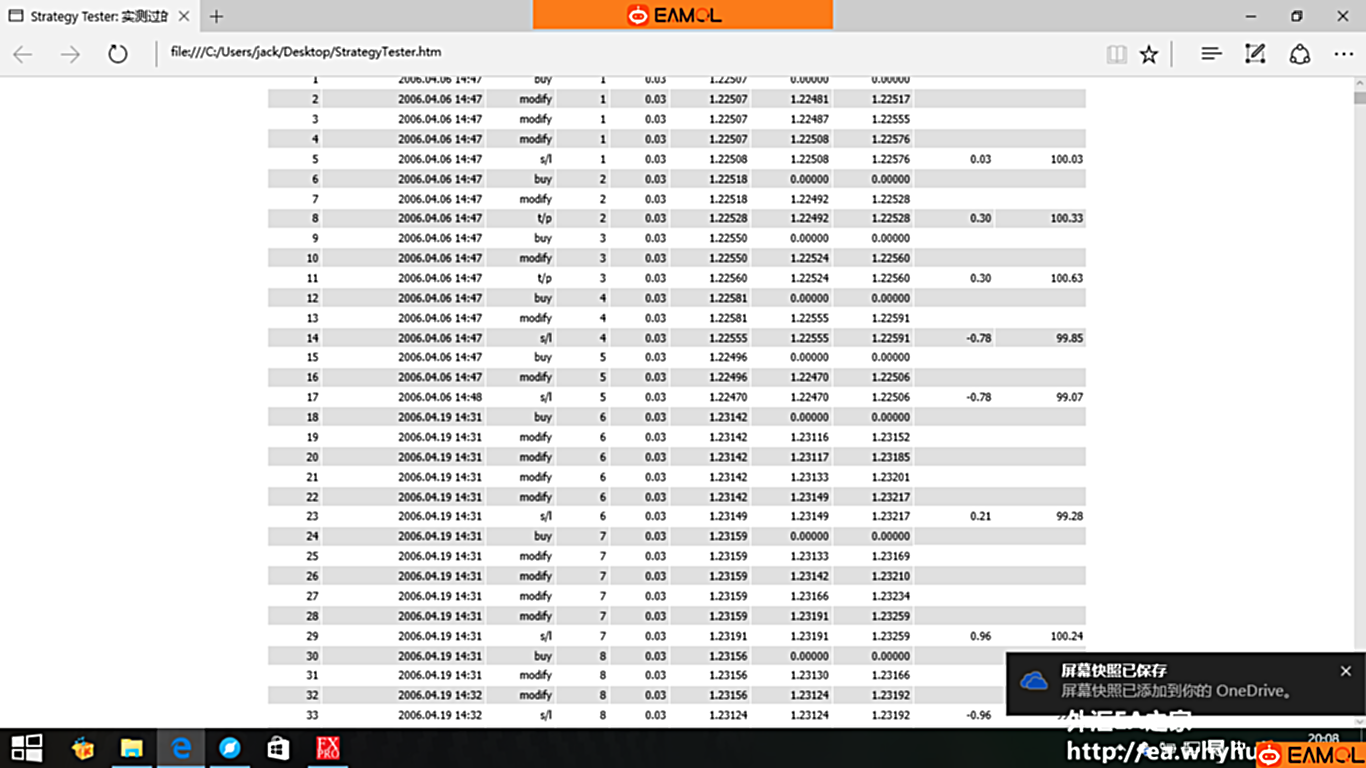Open the orange box app in taskbar
The image size is (1366, 768).
83,748
